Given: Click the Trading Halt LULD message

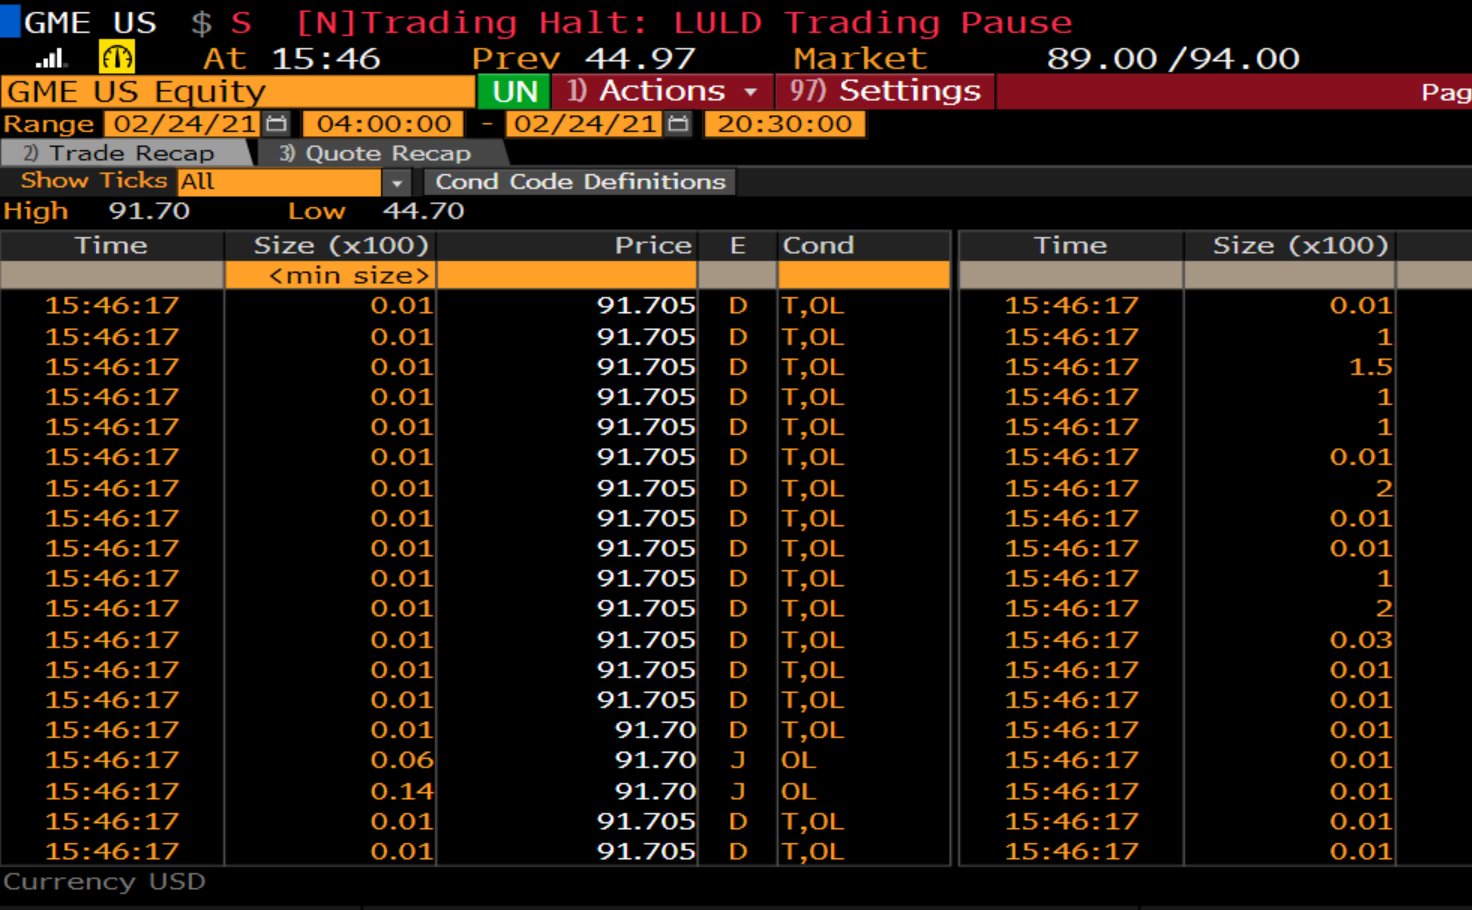Looking at the screenshot, I should (684, 23).
